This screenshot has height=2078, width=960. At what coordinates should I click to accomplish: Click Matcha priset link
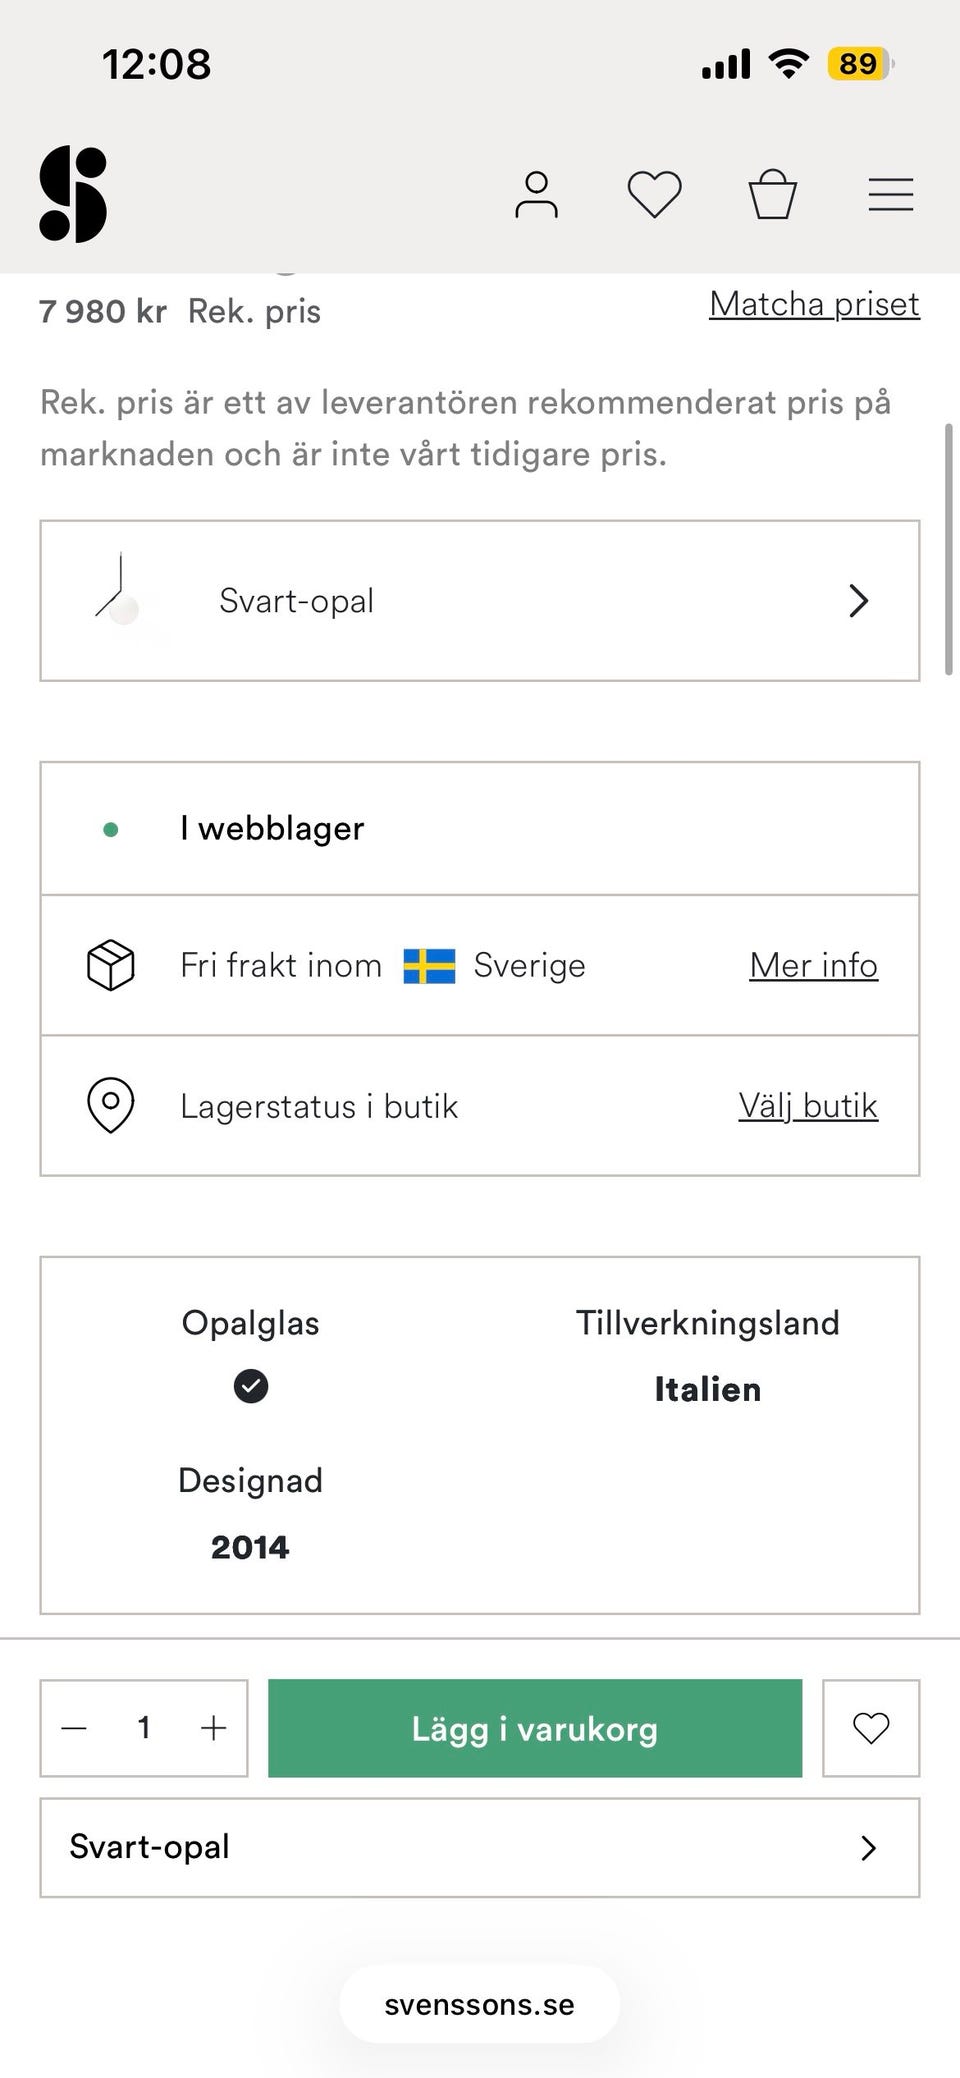(x=813, y=304)
